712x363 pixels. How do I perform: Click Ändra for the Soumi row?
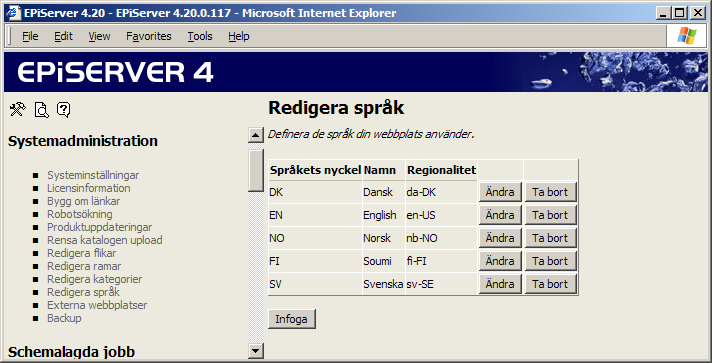pos(500,261)
